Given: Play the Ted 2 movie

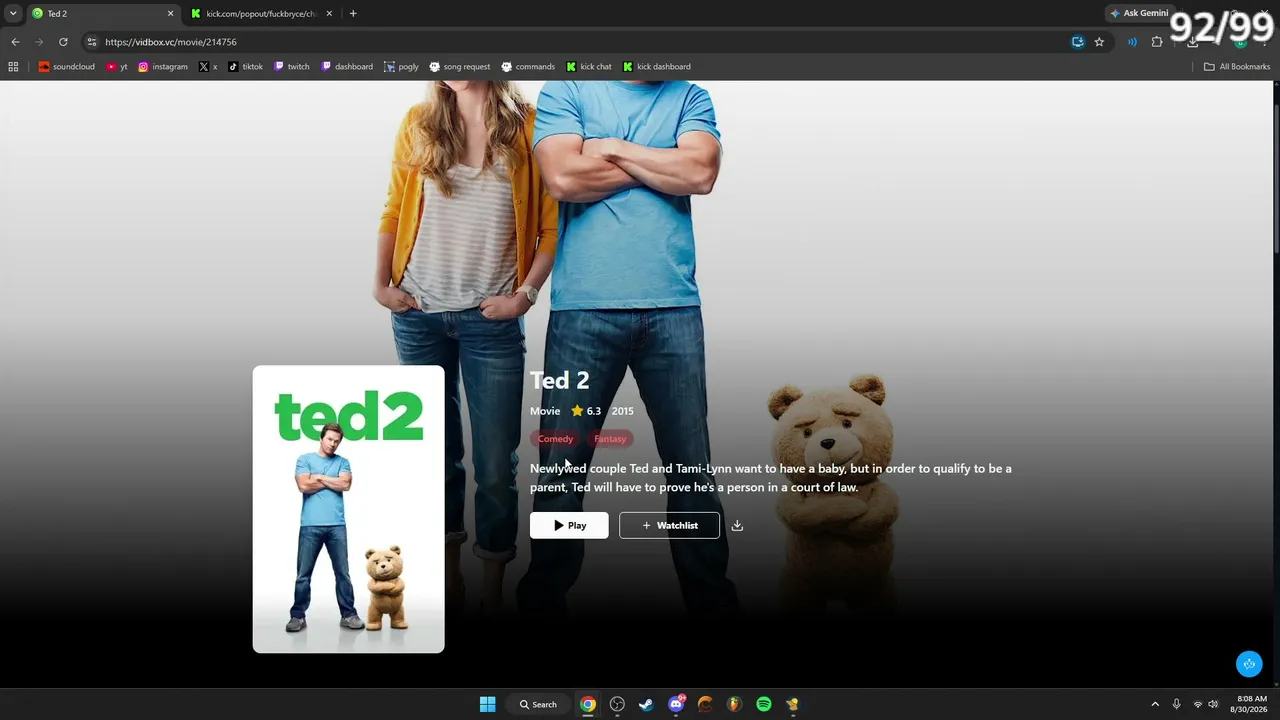Looking at the screenshot, I should coord(569,525).
